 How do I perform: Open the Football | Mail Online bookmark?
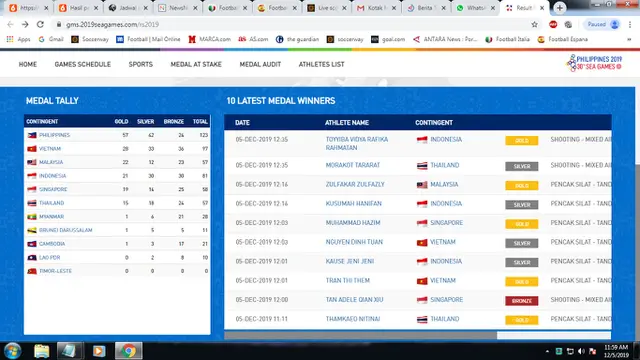(x=148, y=39)
